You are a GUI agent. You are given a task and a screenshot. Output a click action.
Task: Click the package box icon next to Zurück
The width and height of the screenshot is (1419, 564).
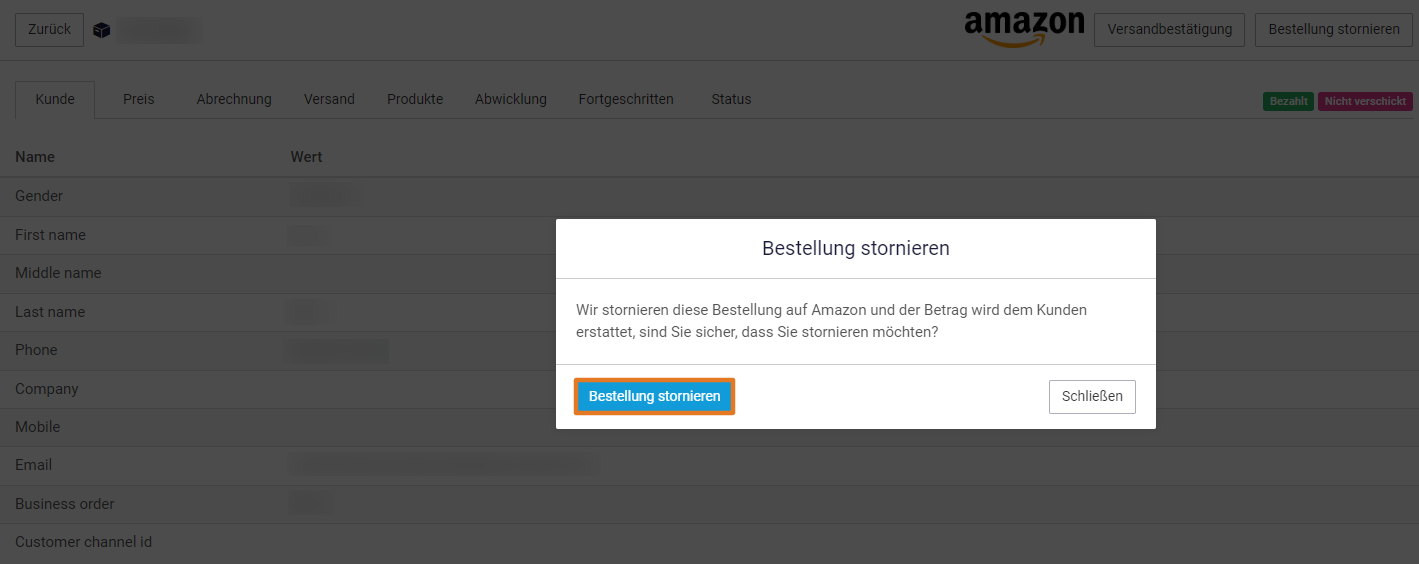pos(101,30)
